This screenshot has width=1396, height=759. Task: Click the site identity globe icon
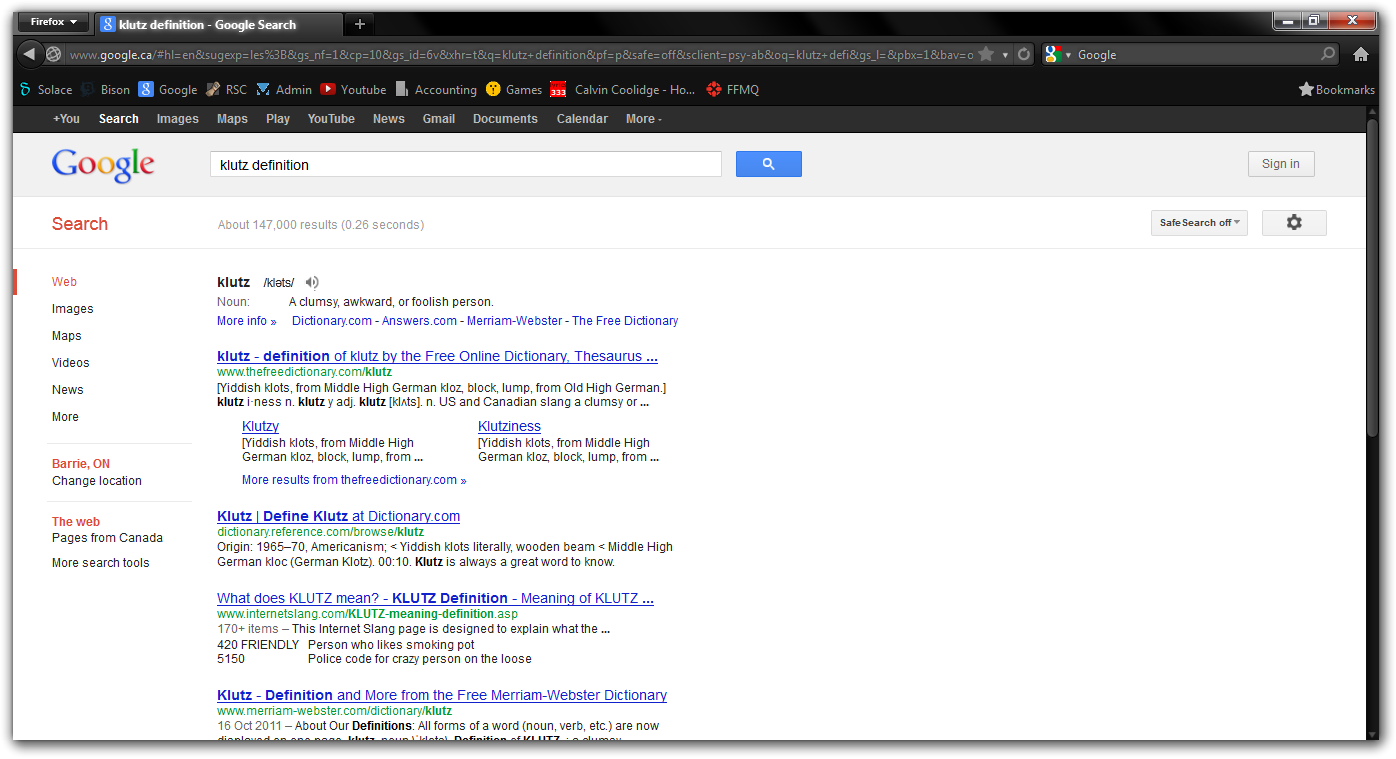coord(54,55)
